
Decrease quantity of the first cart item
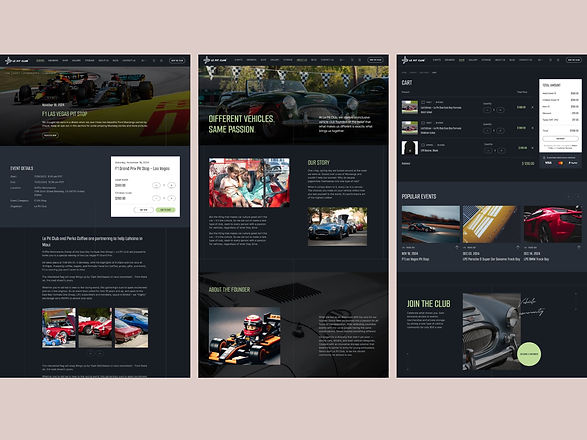[487, 110]
